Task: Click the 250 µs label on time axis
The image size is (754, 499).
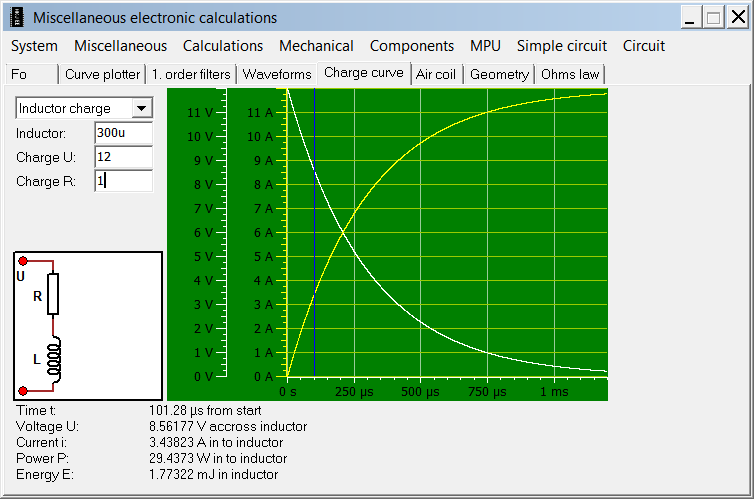Action: tap(354, 392)
